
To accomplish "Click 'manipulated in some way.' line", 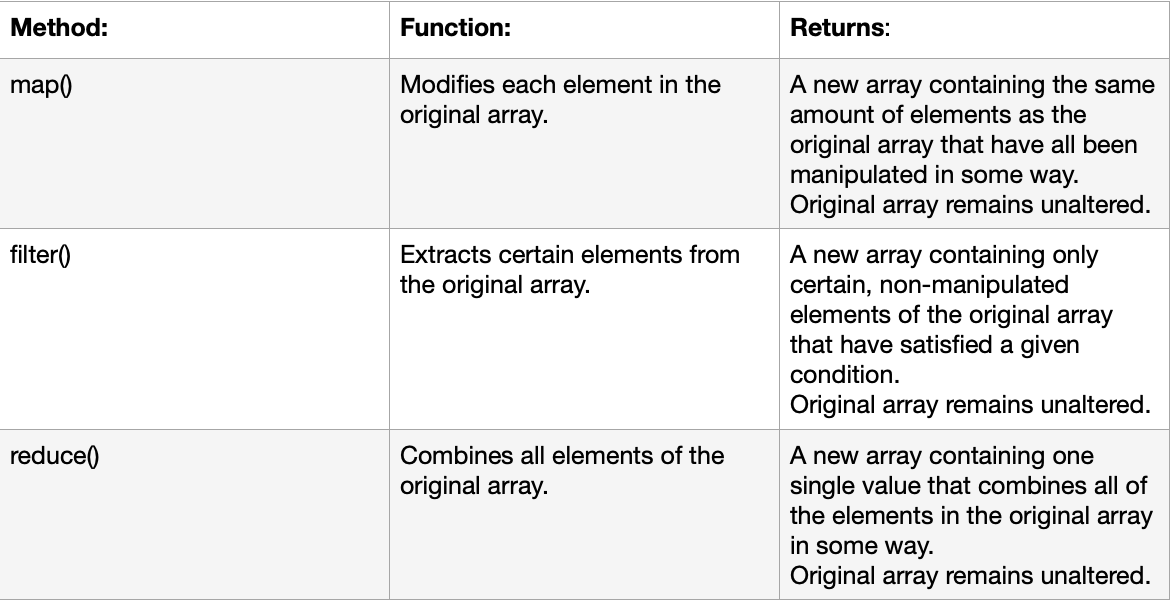I will point(935,175).
